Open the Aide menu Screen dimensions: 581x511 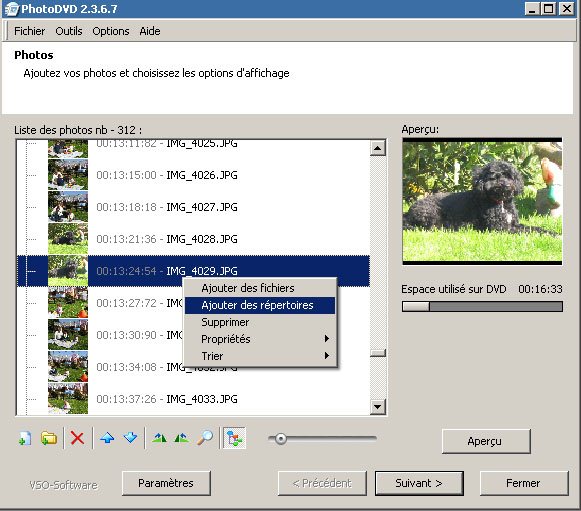(x=150, y=31)
